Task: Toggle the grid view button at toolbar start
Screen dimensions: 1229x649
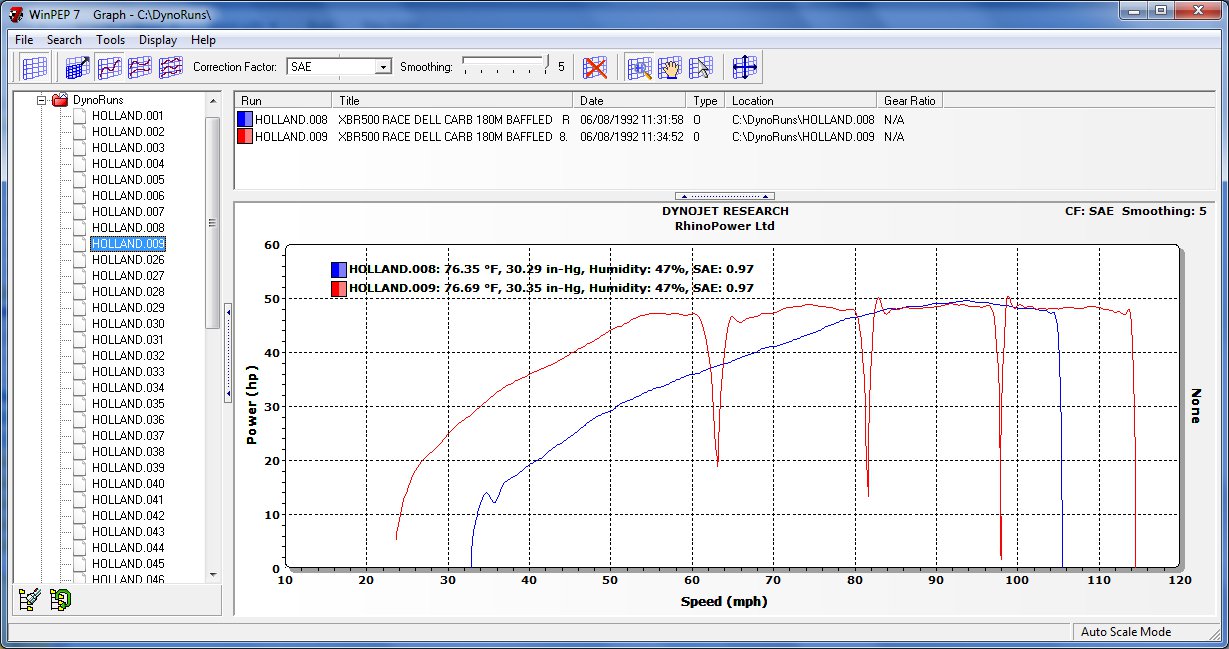Action: (35, 67)
